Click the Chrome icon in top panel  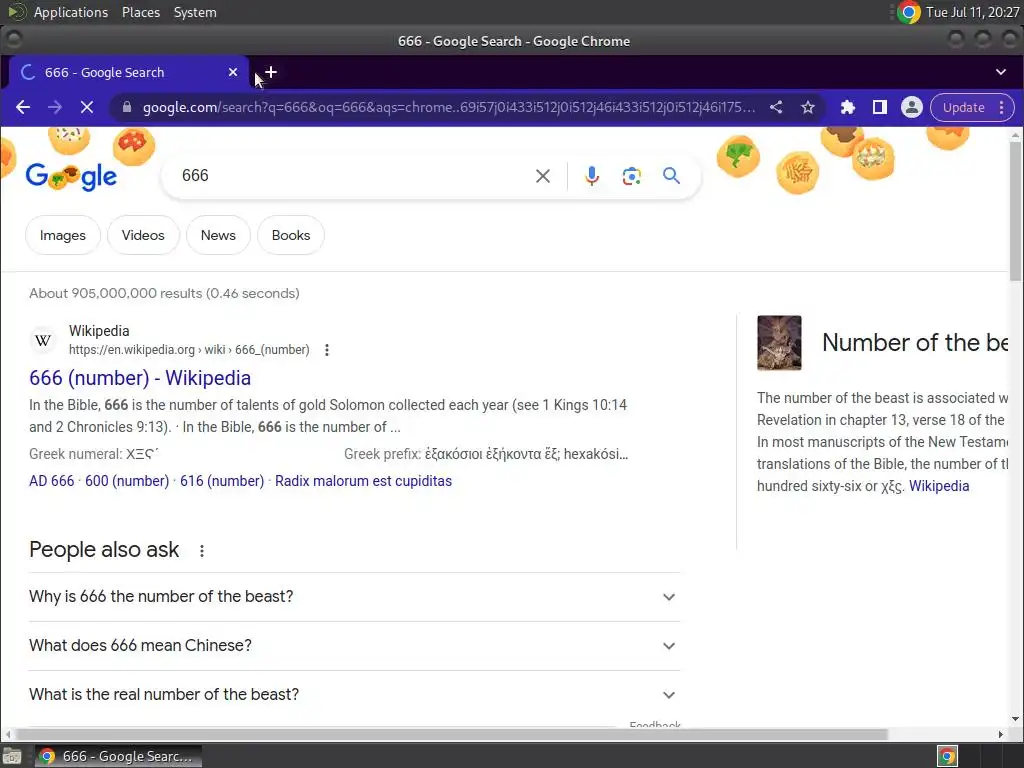pyautogui.click(x=908, y=12)
